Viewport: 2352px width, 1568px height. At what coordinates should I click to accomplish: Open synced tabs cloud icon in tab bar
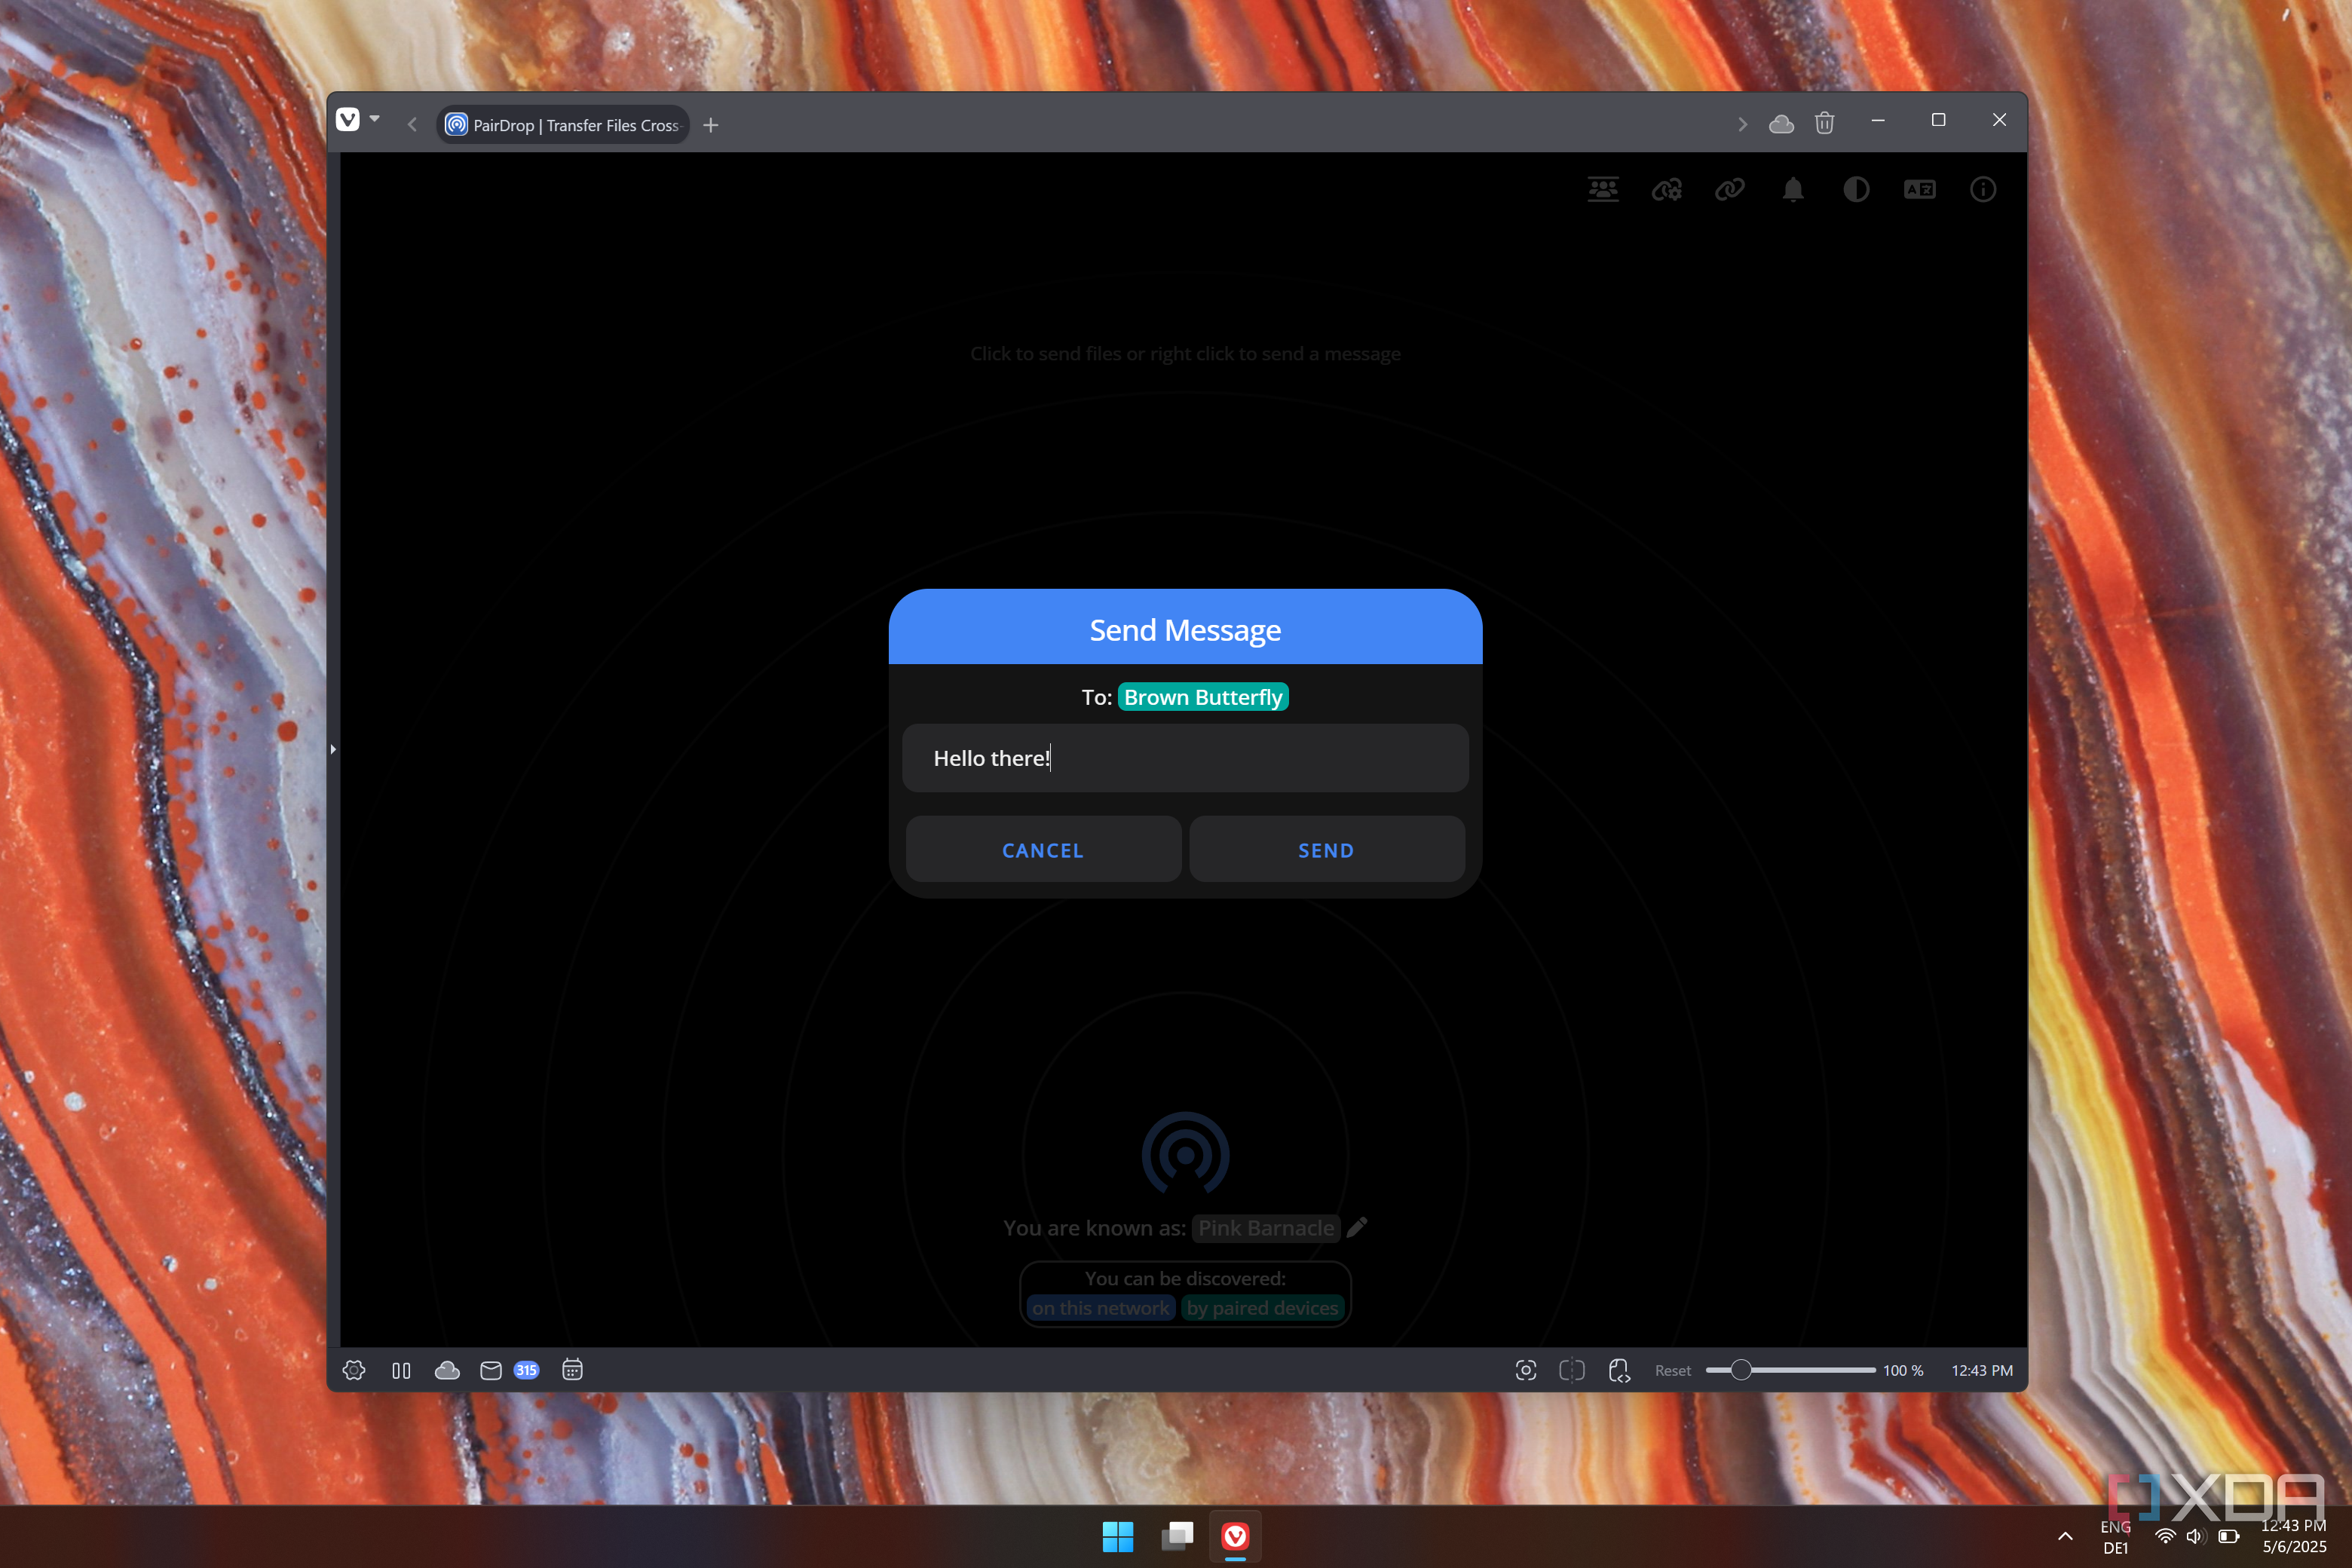point(1781,124)
